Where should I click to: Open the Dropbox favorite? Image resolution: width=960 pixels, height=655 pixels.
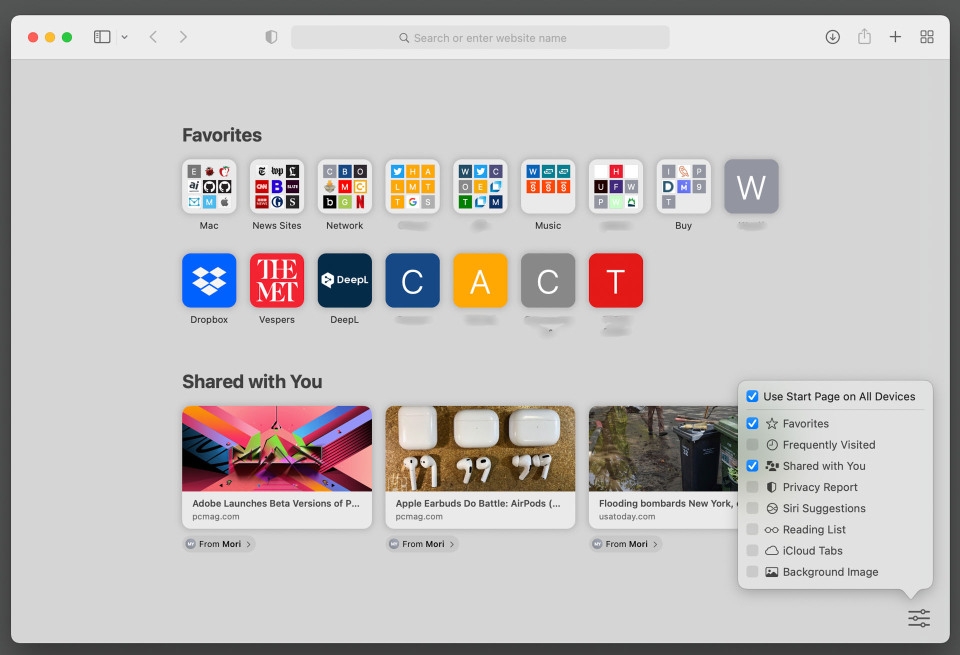[208, 280]
